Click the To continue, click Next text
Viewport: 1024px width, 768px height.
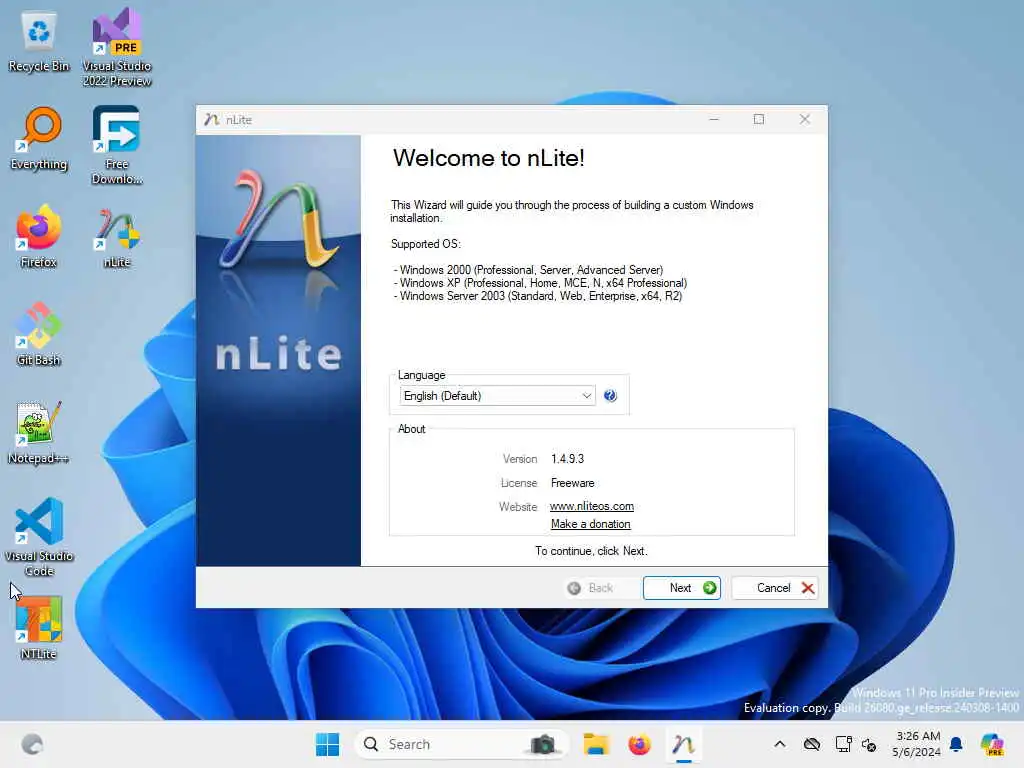(592, 551)
